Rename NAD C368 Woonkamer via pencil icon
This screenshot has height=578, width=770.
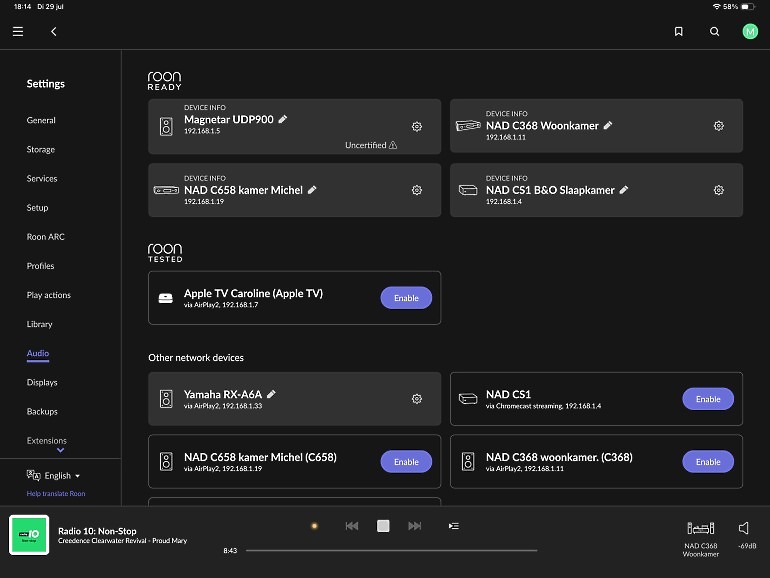pos(608,126)
